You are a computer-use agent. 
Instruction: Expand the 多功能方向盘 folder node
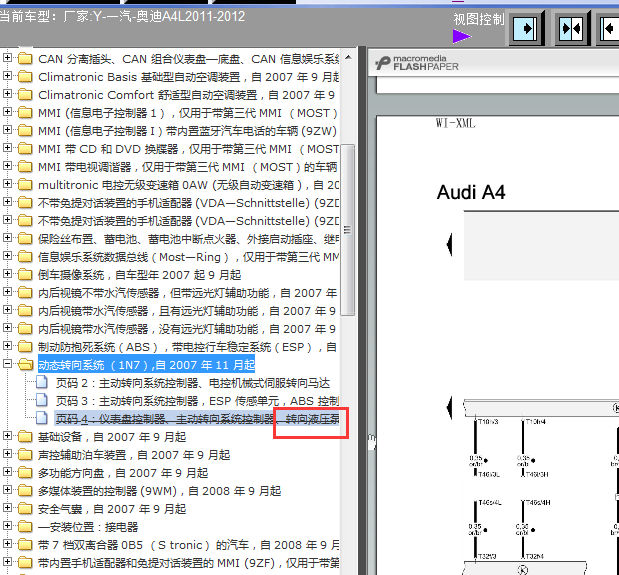(7, 472)
